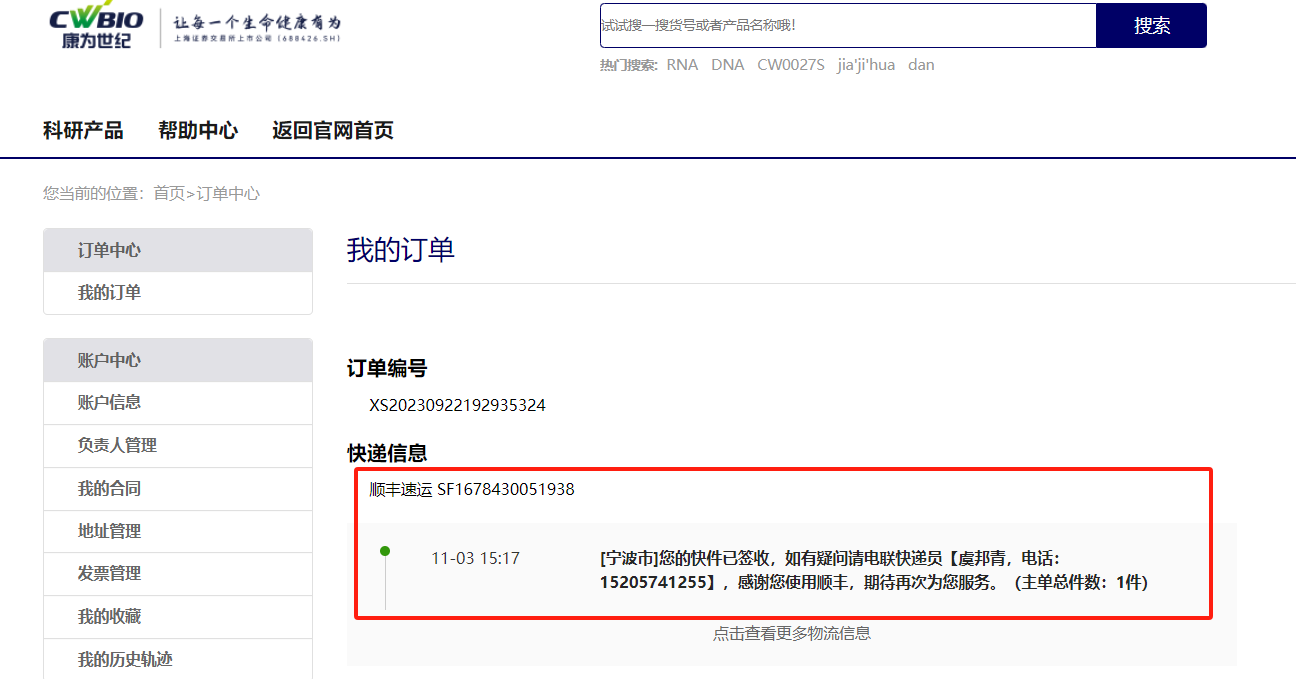Open the 科研产品 menu

click(x=83, y=130)
